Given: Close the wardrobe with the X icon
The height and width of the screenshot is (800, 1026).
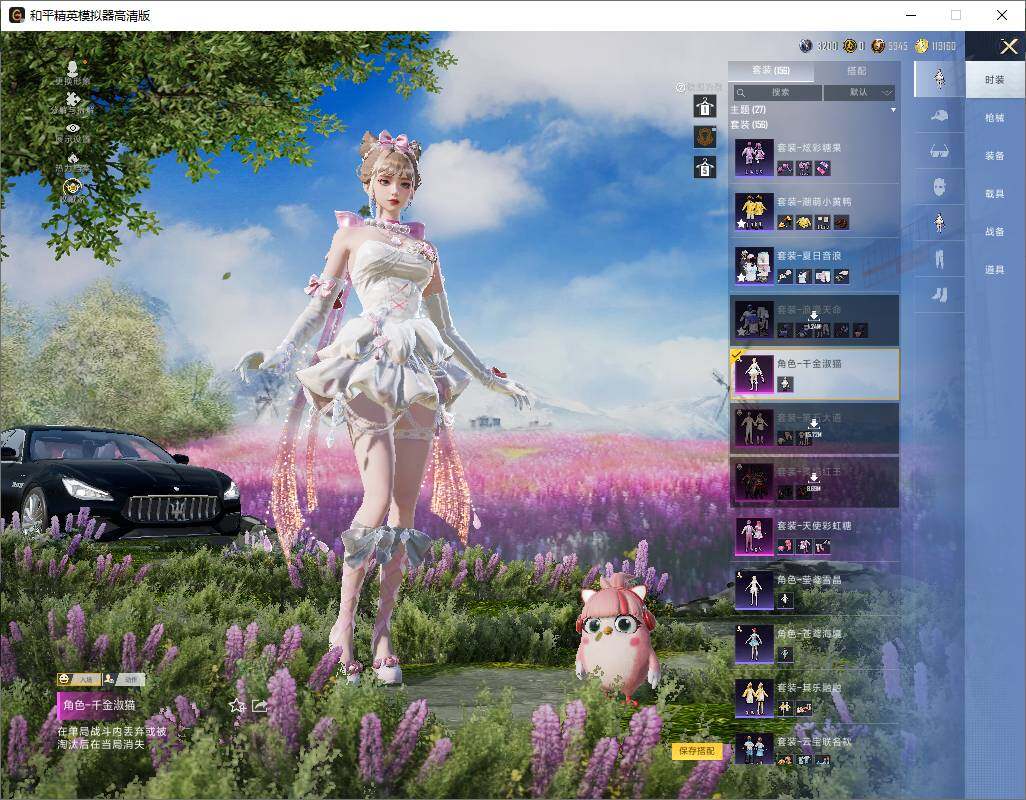Looking at the screenshot, I should coord(1008,46).
